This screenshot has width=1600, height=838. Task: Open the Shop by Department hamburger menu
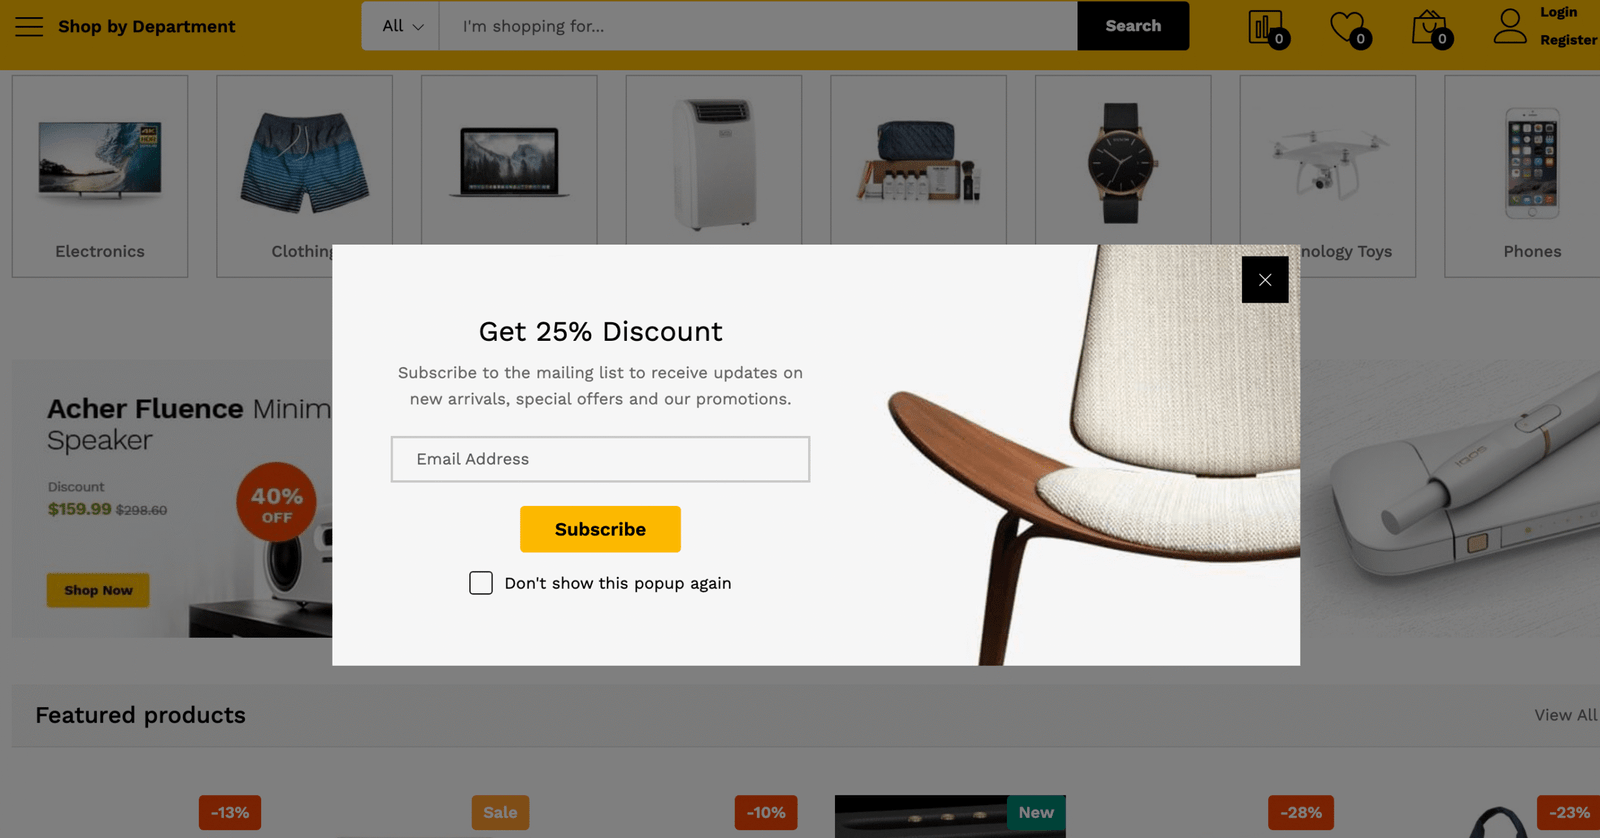(29, 26)
